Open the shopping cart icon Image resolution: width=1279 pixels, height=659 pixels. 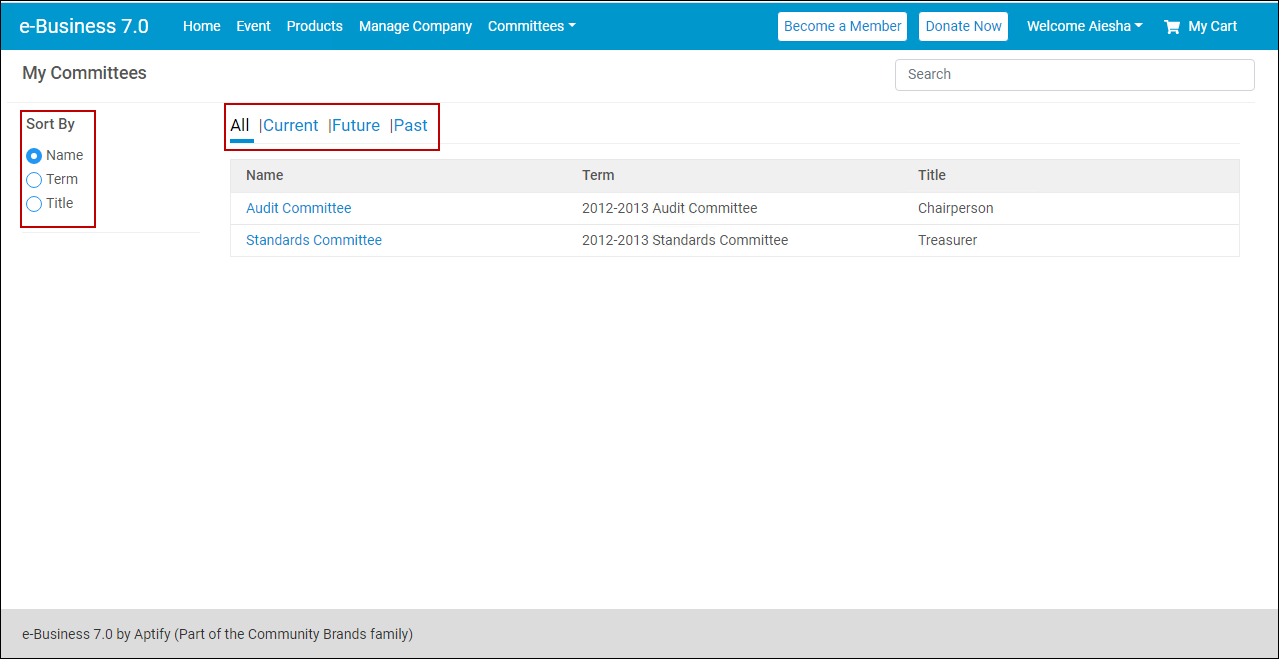(1172, 27)
